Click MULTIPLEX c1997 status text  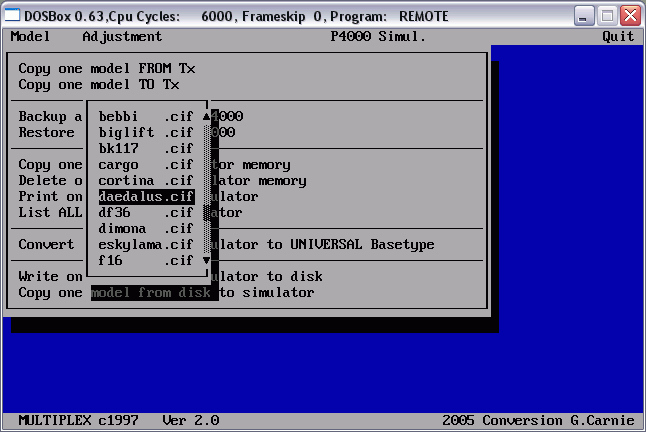point(78,420)
